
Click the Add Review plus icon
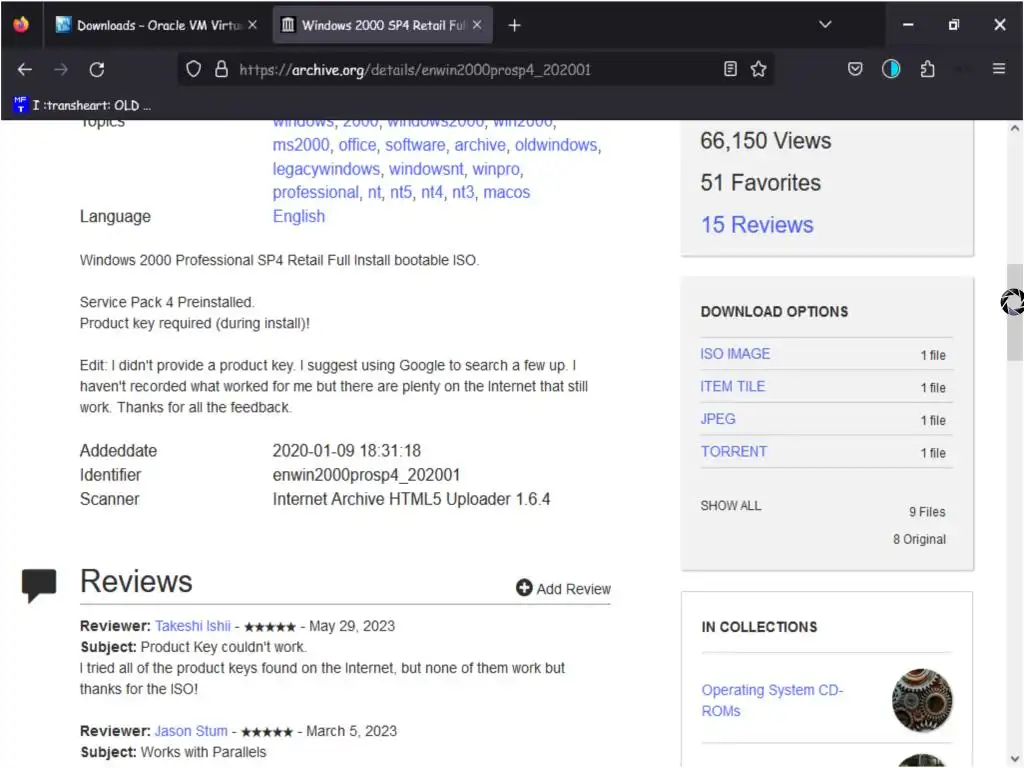pos(524,588)
